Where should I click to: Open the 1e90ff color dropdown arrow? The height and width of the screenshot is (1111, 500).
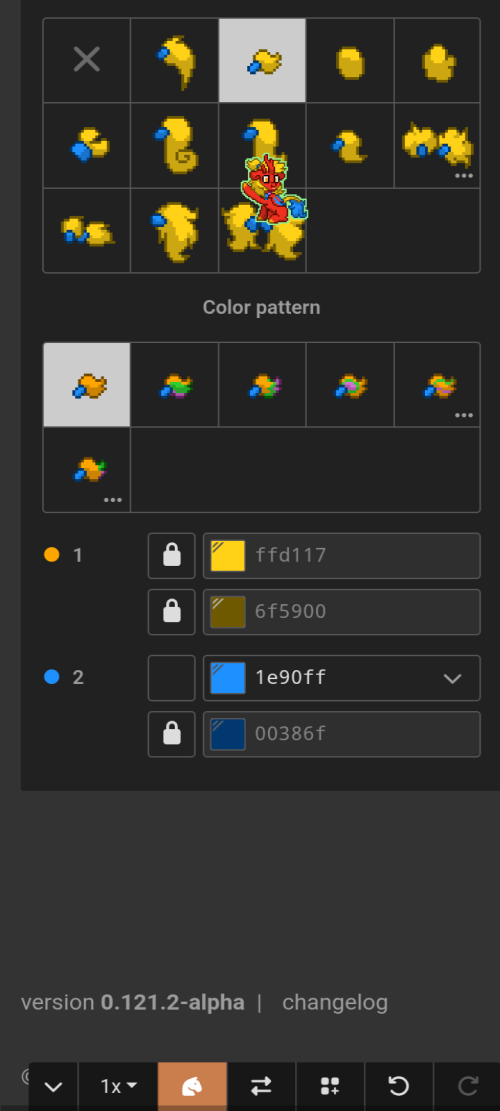(453, 678)
